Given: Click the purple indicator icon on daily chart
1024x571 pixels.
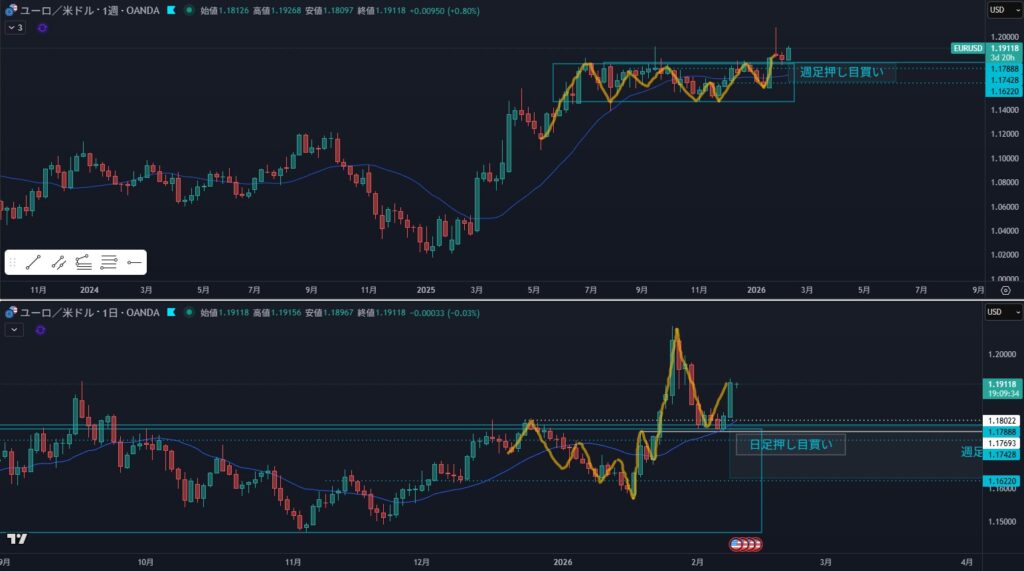Looking at the screenshot, I should [42, 329].
